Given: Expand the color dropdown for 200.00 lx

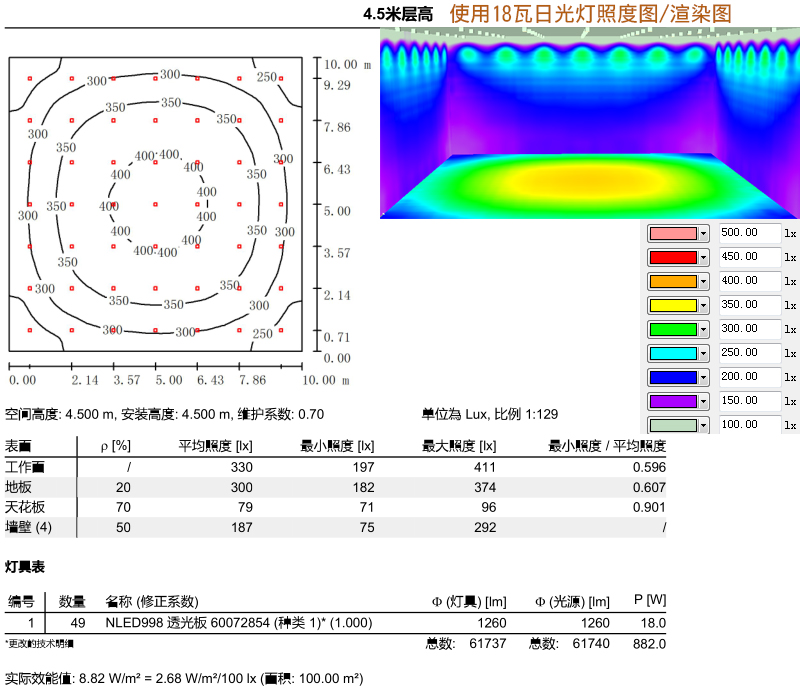Looking at the screenshot, I should [704, 378].
